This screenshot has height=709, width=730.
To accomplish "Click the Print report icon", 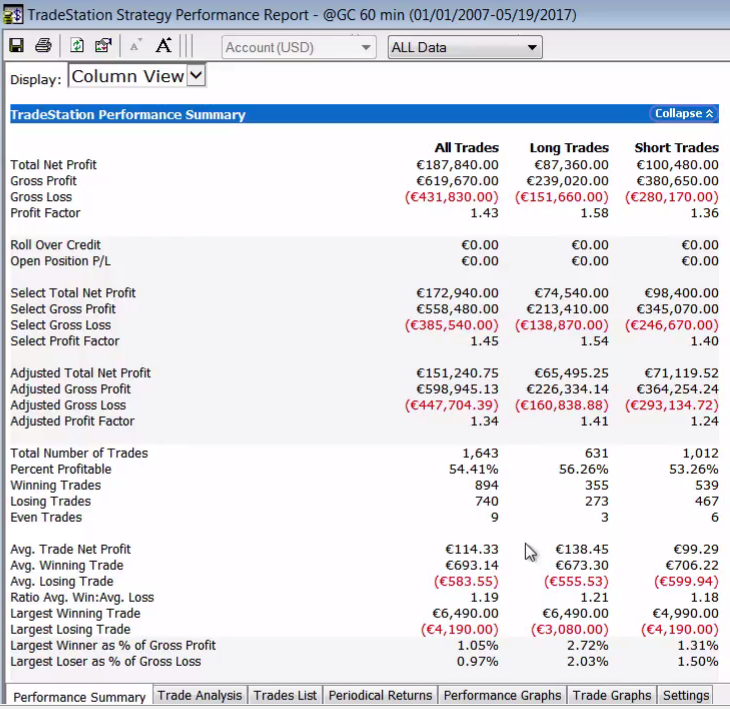I will coord(43,46).
